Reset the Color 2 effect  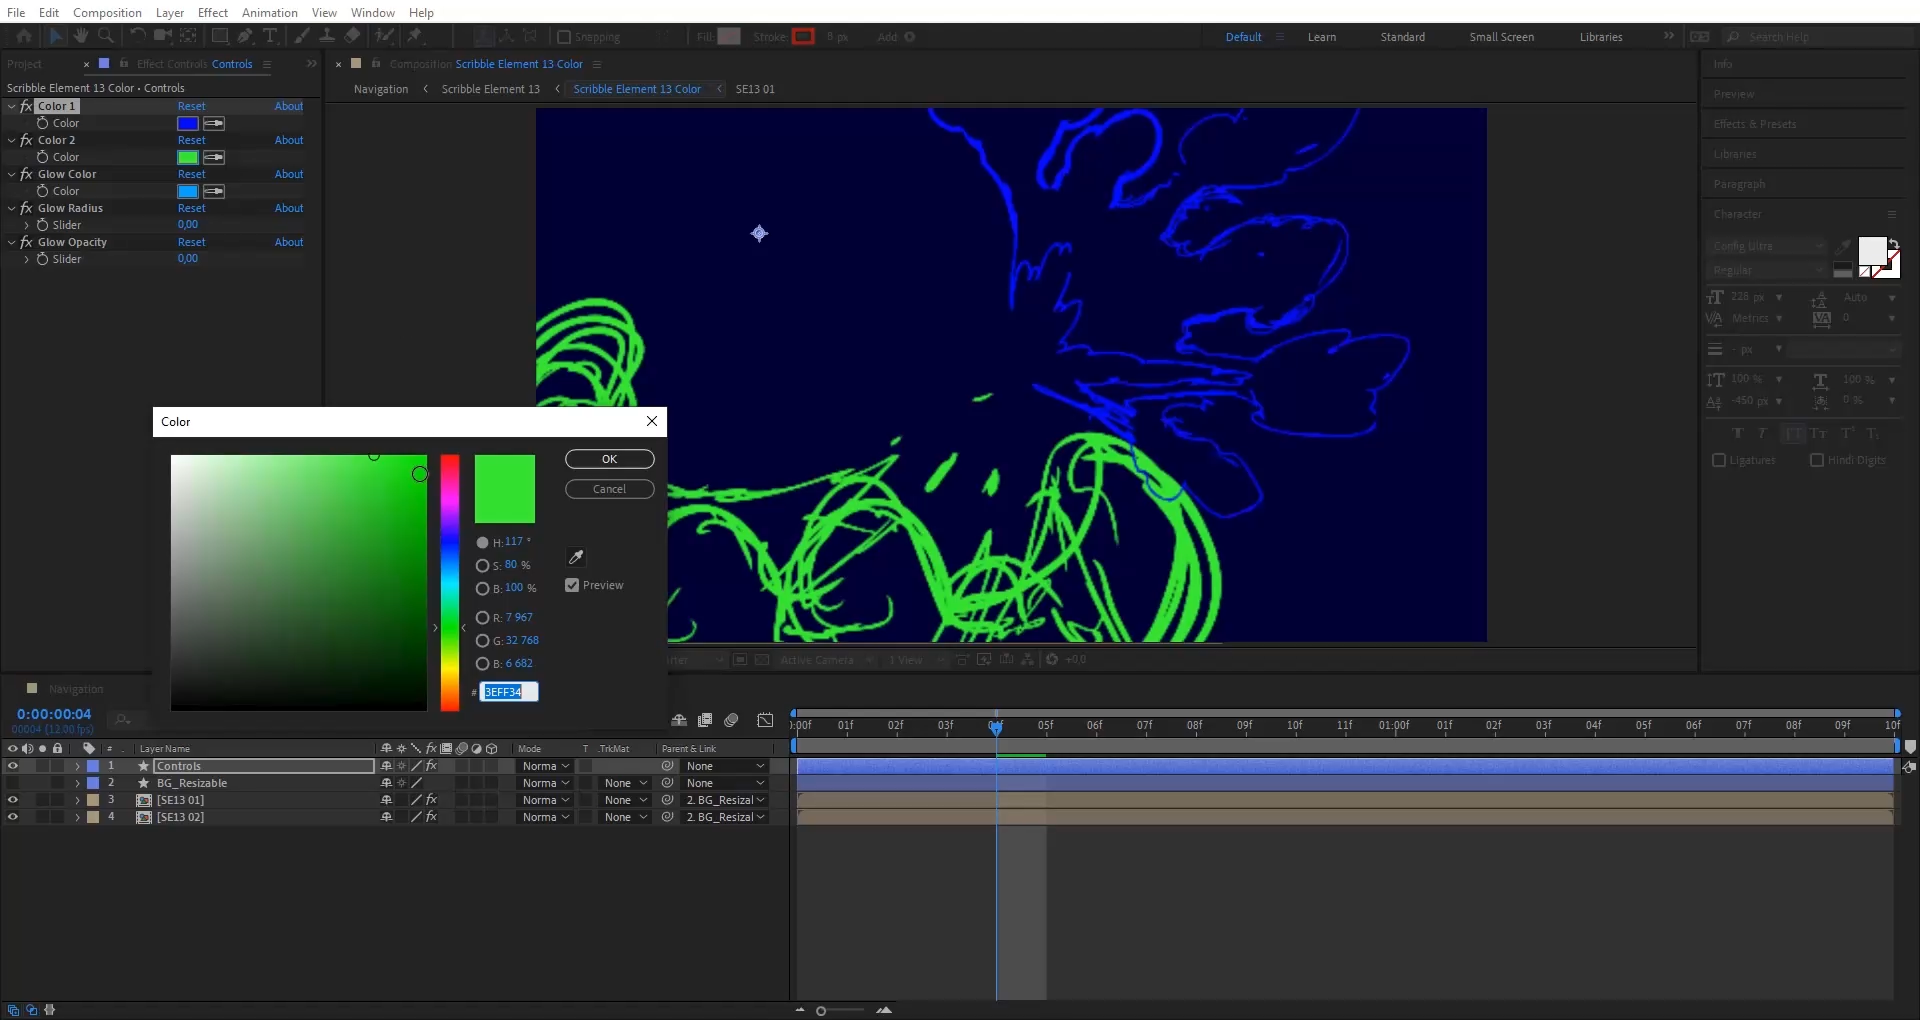(191, 140)
